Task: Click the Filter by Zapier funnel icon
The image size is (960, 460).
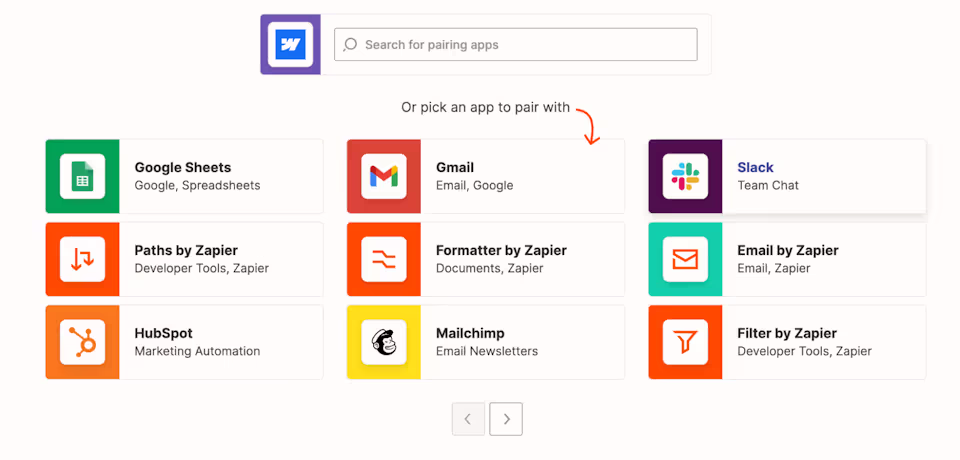Action: coord(685,342)
